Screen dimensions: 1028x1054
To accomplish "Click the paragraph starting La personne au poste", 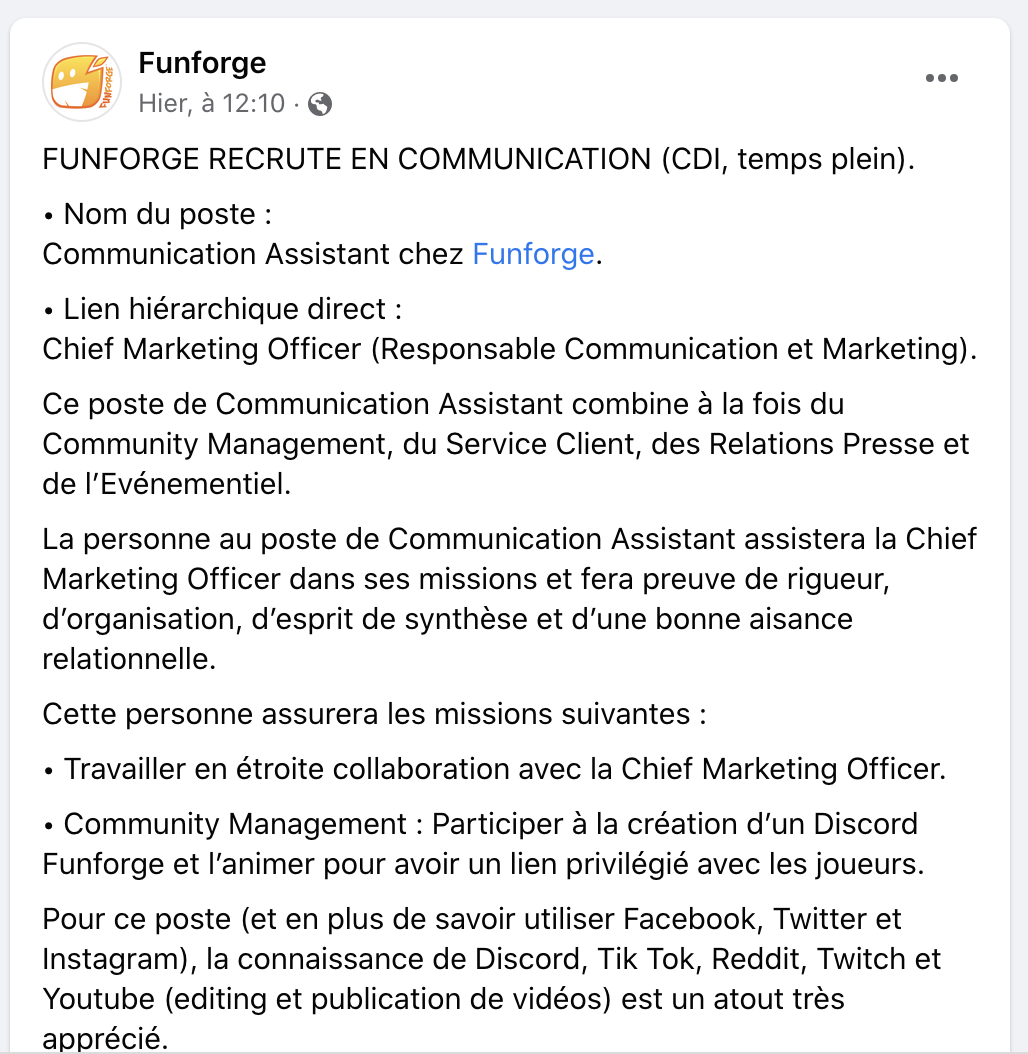I will [510, 599].
